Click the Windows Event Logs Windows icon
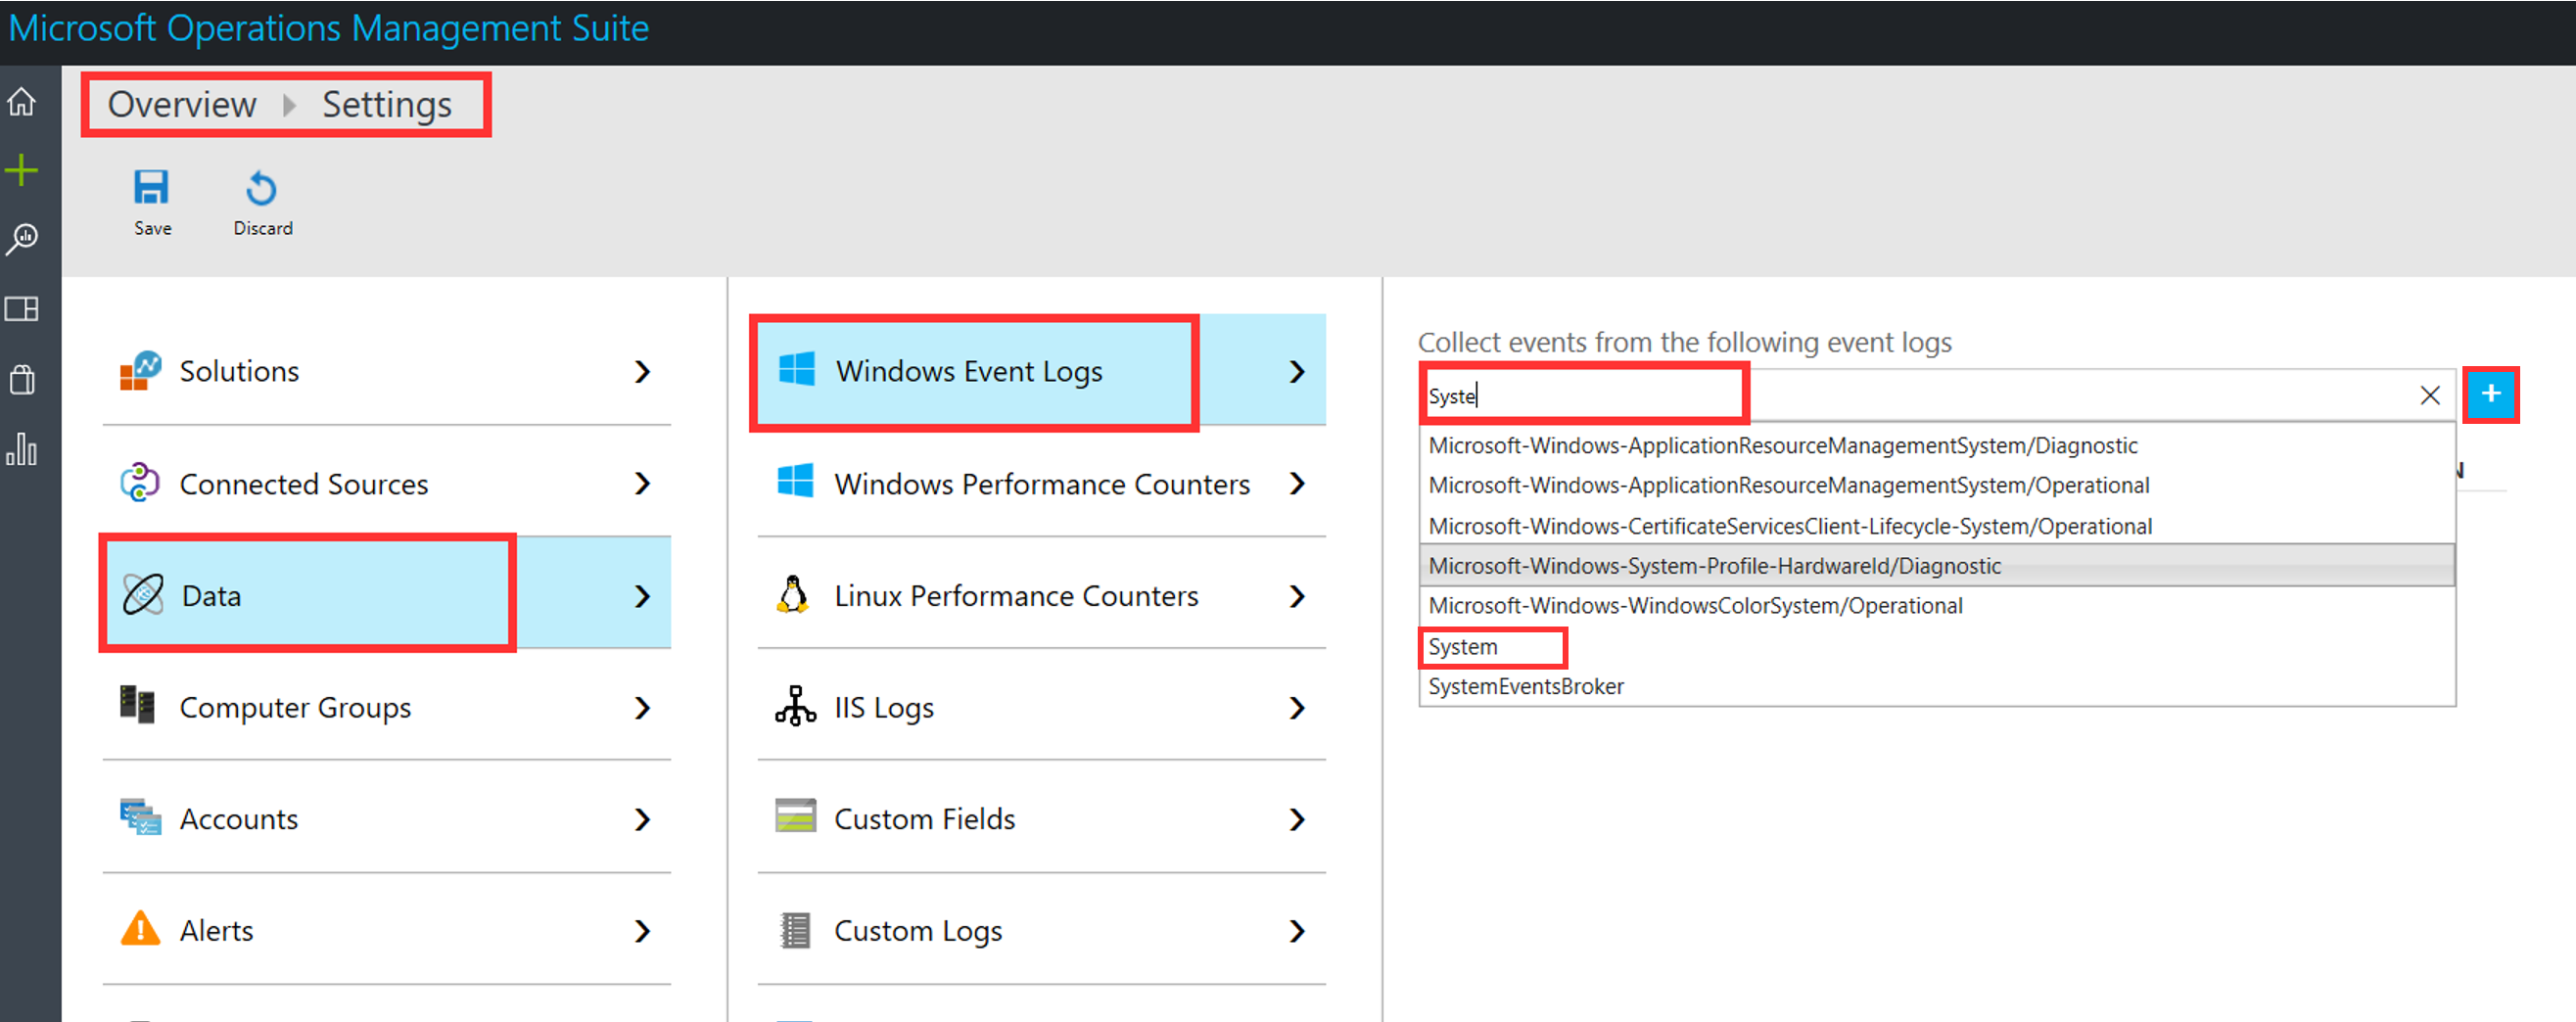 point(797,369)
